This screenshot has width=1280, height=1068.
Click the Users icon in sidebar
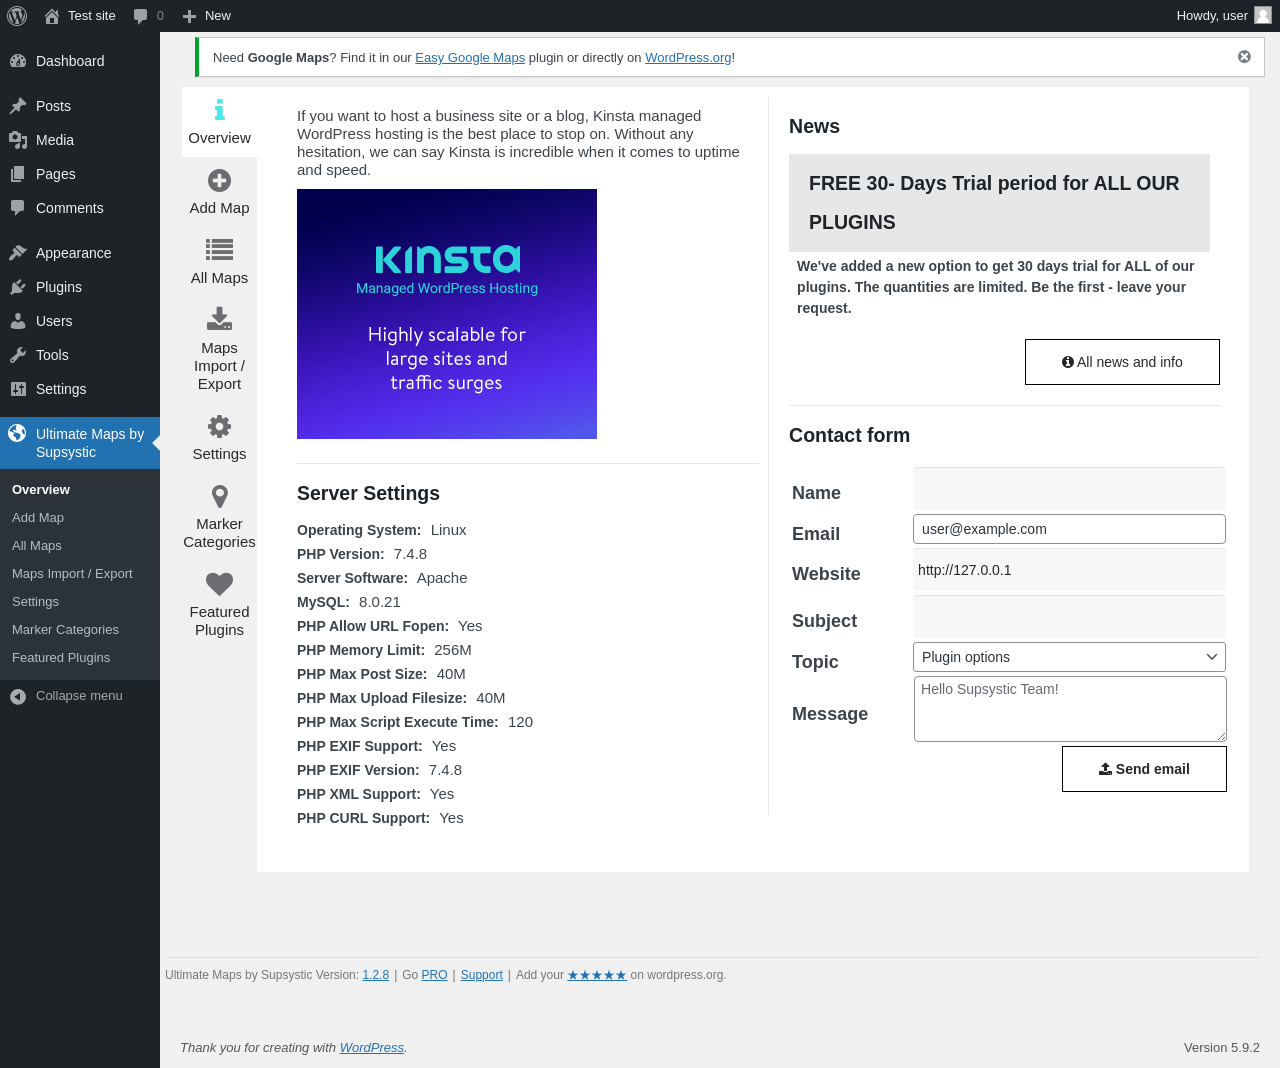click(18, 321)
